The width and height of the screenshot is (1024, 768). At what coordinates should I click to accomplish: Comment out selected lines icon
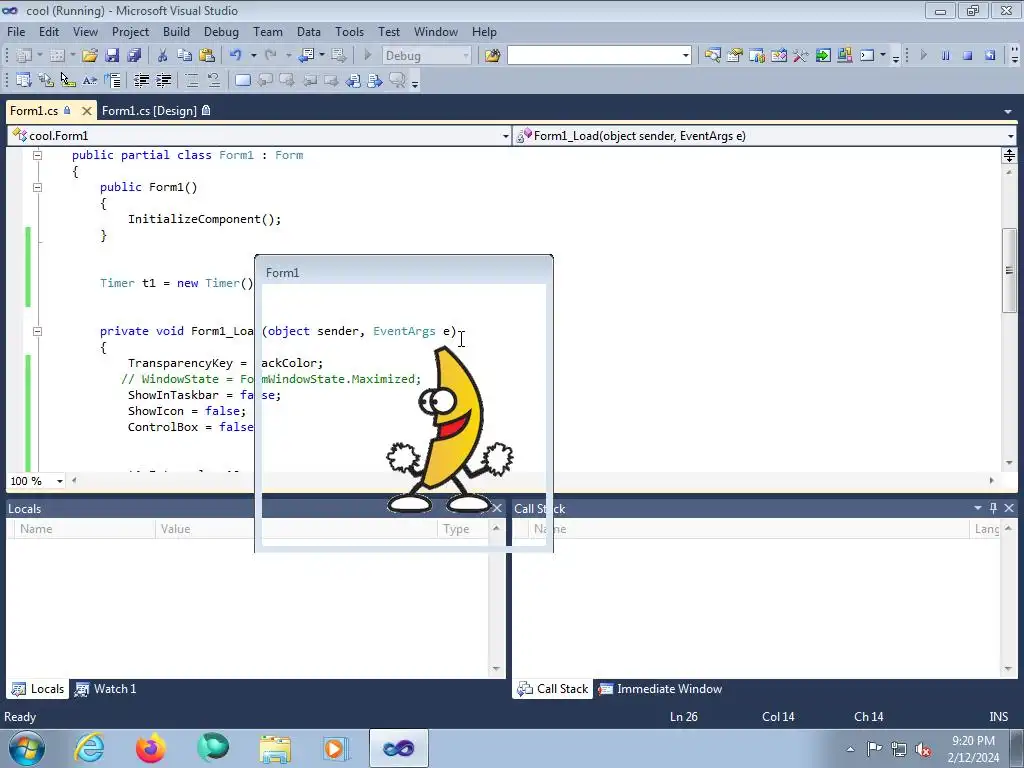tap(191, 80)
